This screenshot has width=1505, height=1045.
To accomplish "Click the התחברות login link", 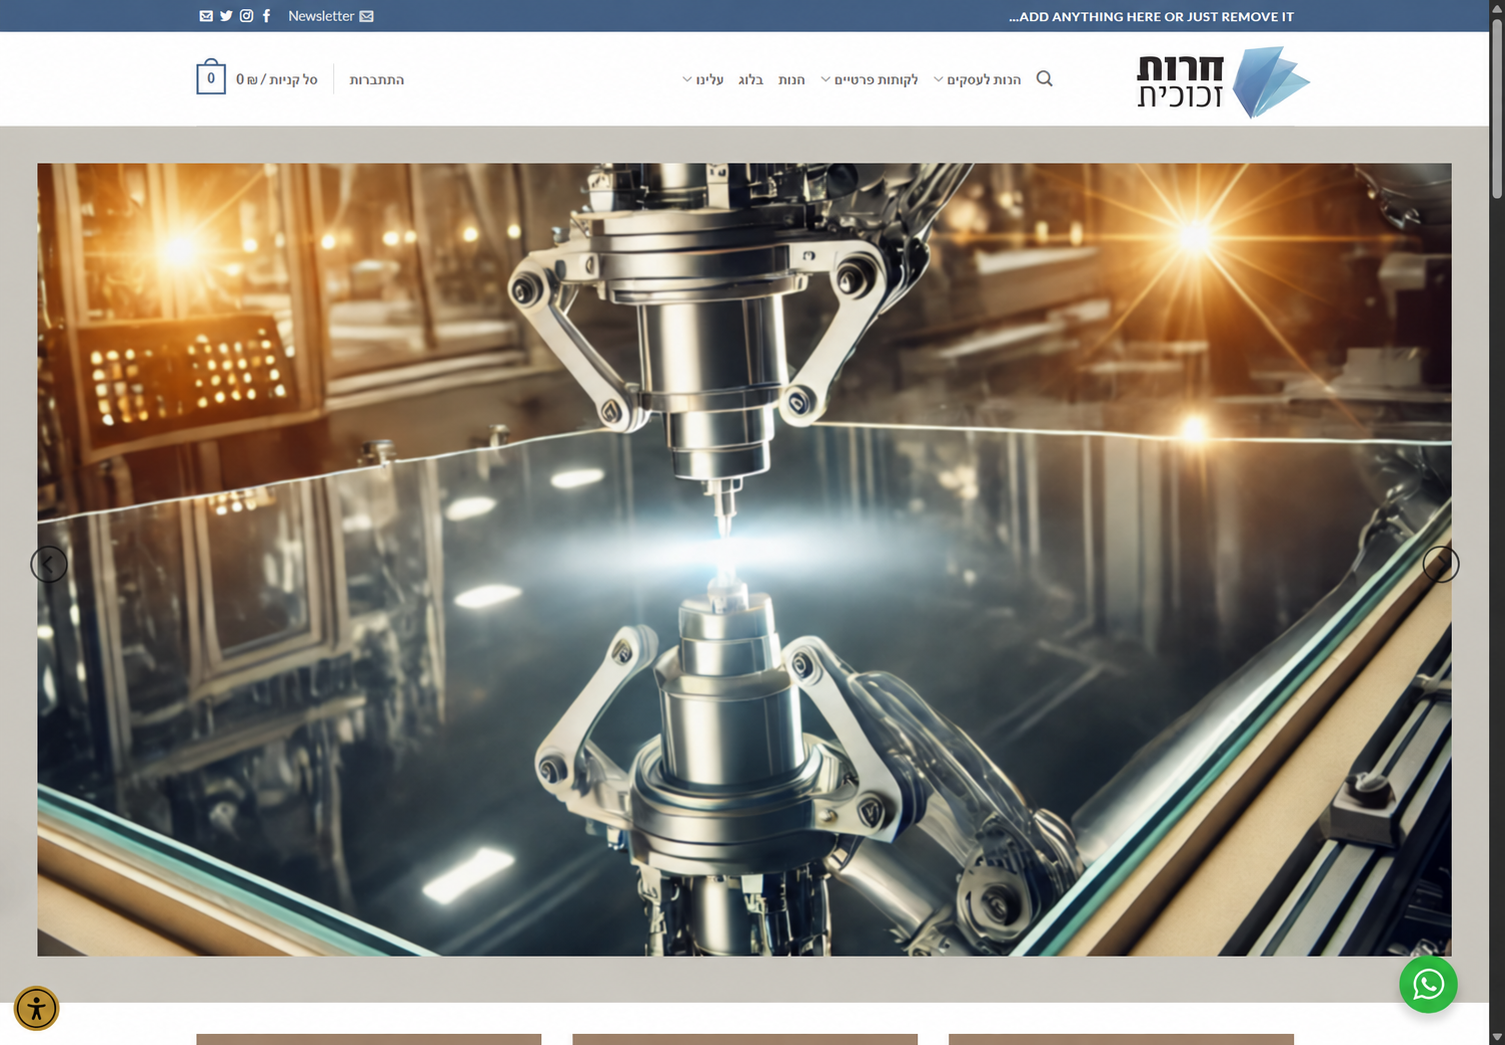I will coord(377,80).
